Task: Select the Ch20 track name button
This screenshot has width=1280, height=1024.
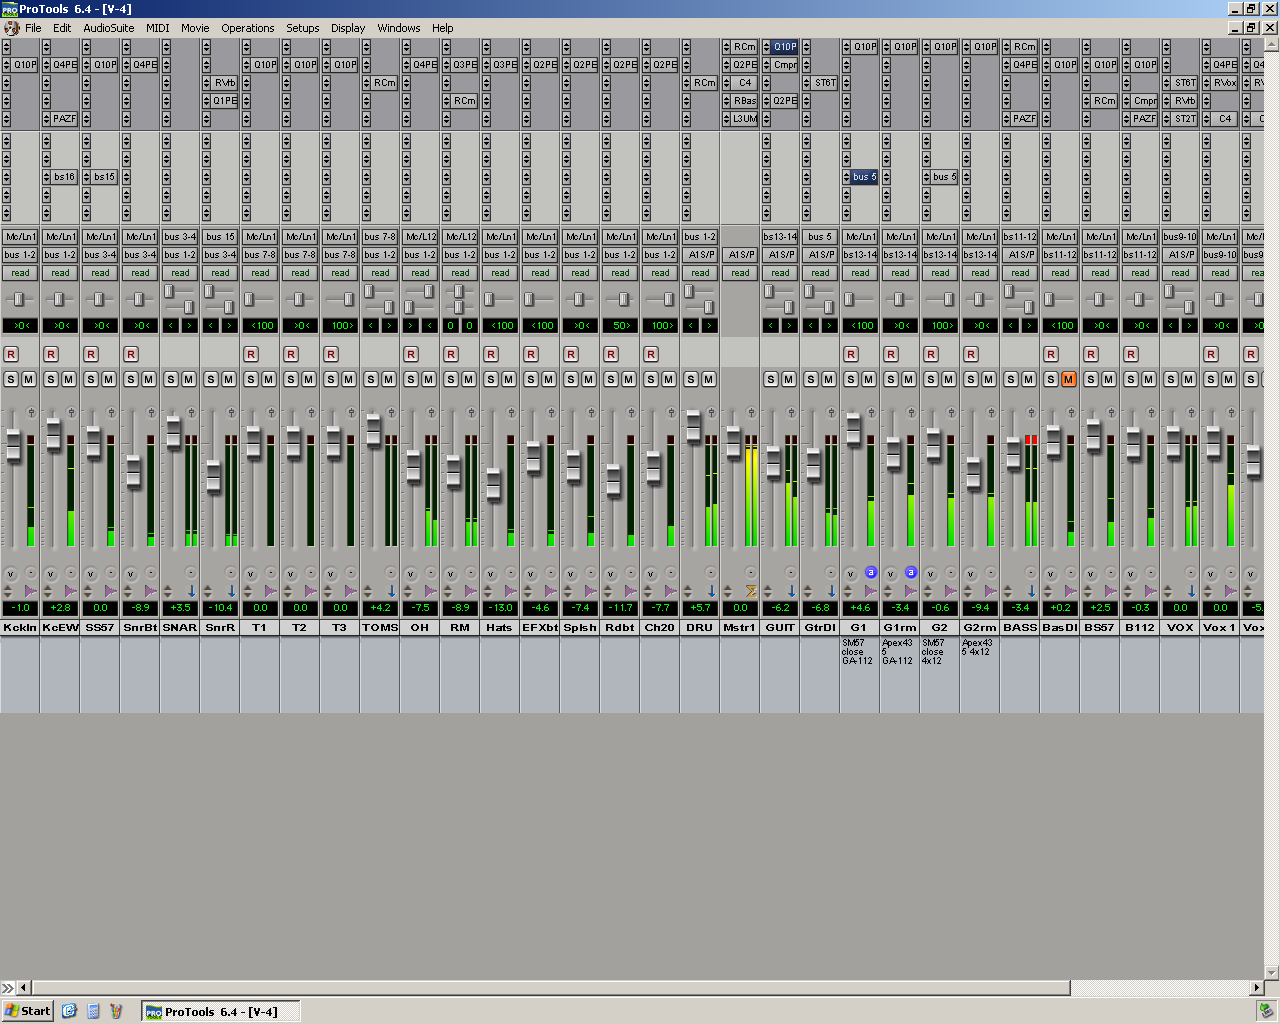Action: pos(660,627)
